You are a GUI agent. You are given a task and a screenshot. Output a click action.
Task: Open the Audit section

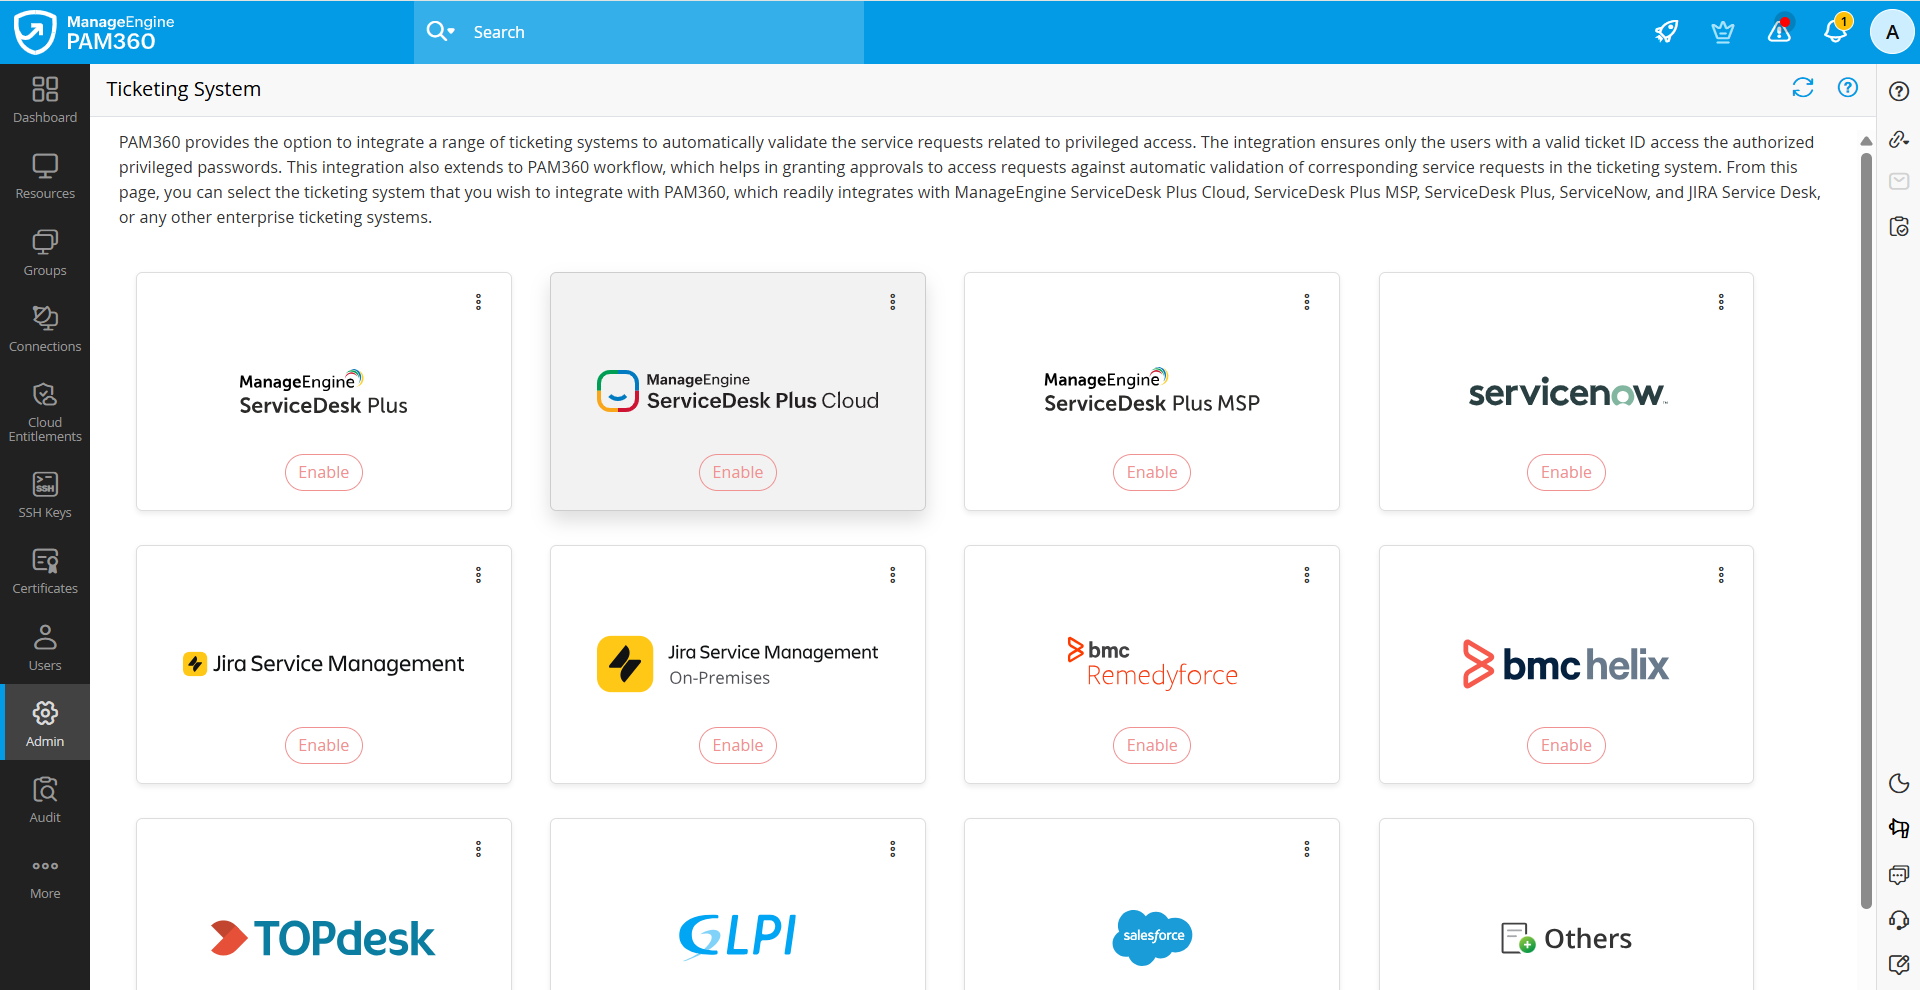pos(45,801)
